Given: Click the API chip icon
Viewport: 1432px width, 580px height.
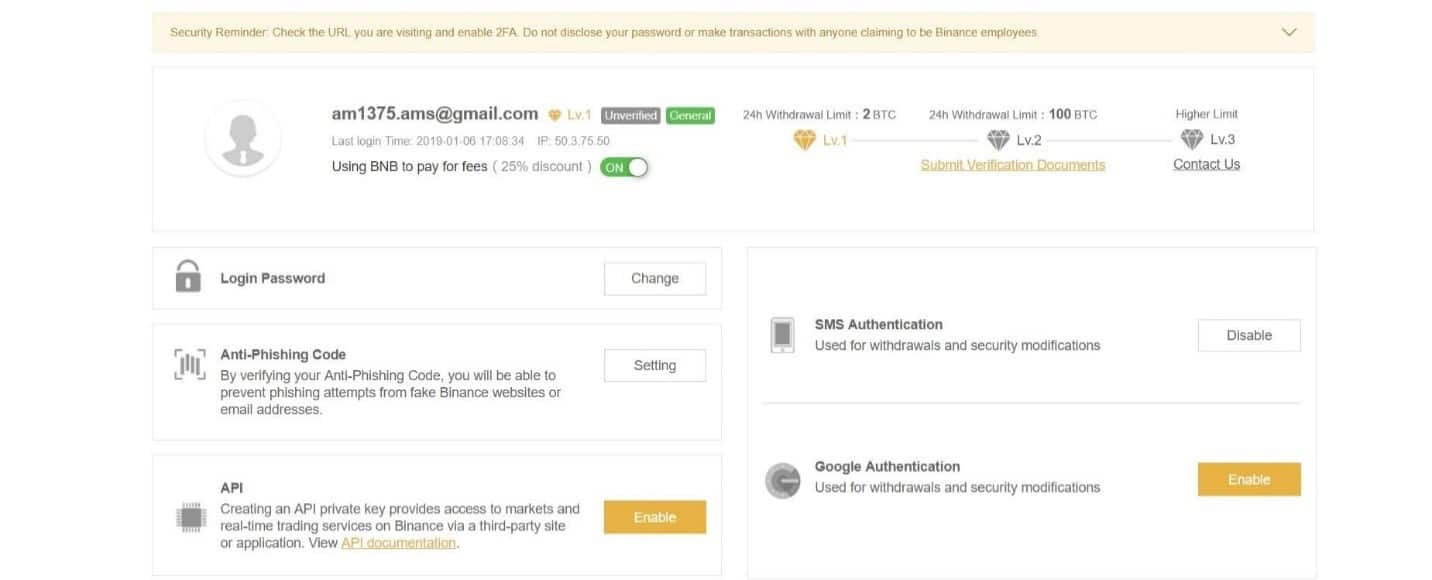Looking at the screenshot, I should click(x=190, y=517).
